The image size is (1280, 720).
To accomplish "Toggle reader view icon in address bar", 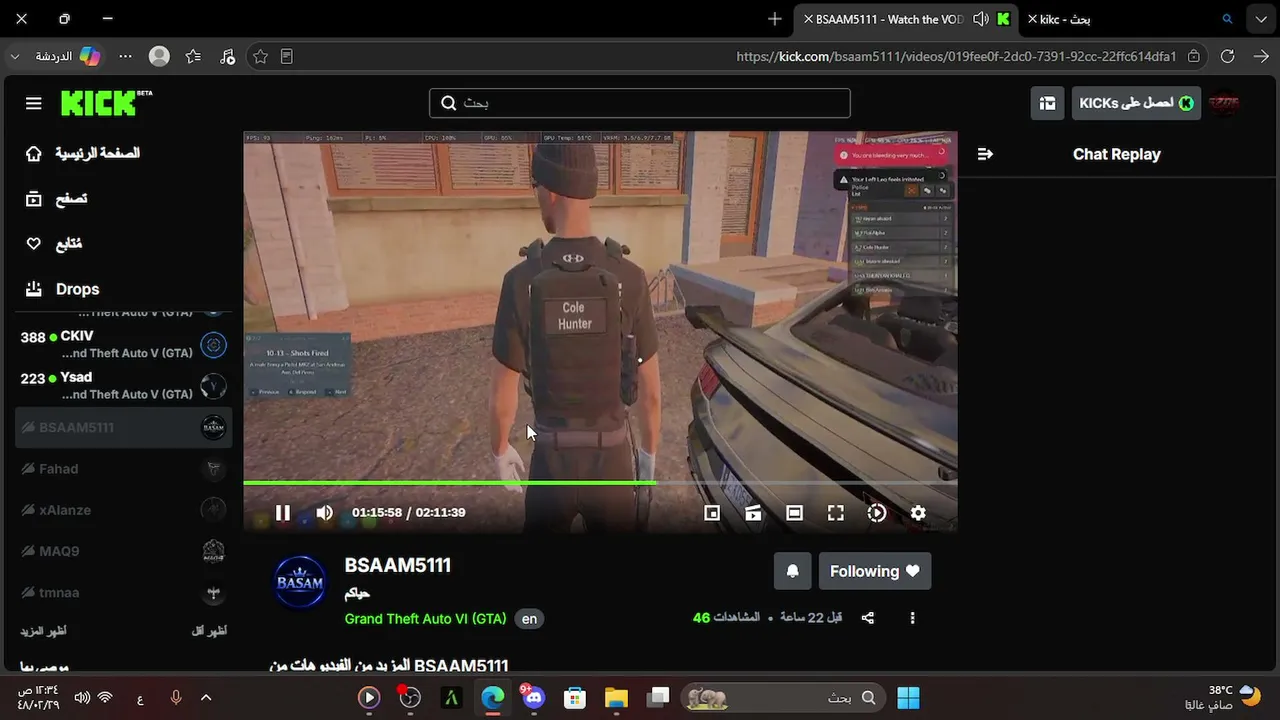I will pyautogui.click(x=287, y=57).
